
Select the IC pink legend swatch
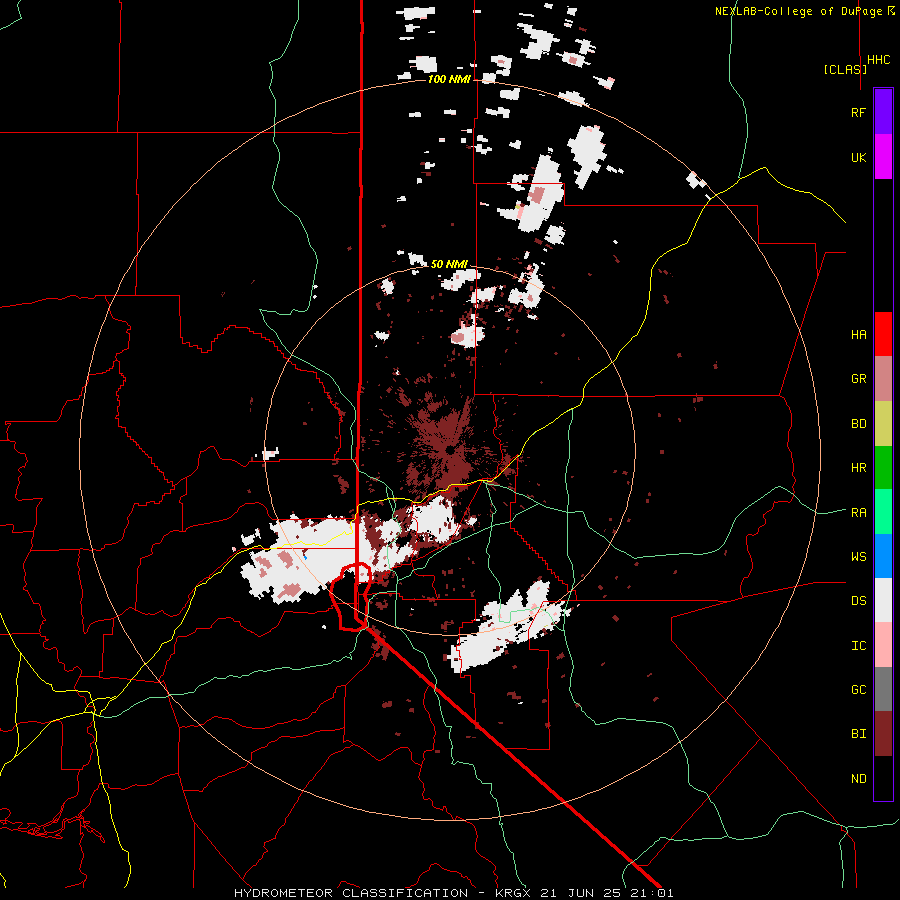click(883, 645)
